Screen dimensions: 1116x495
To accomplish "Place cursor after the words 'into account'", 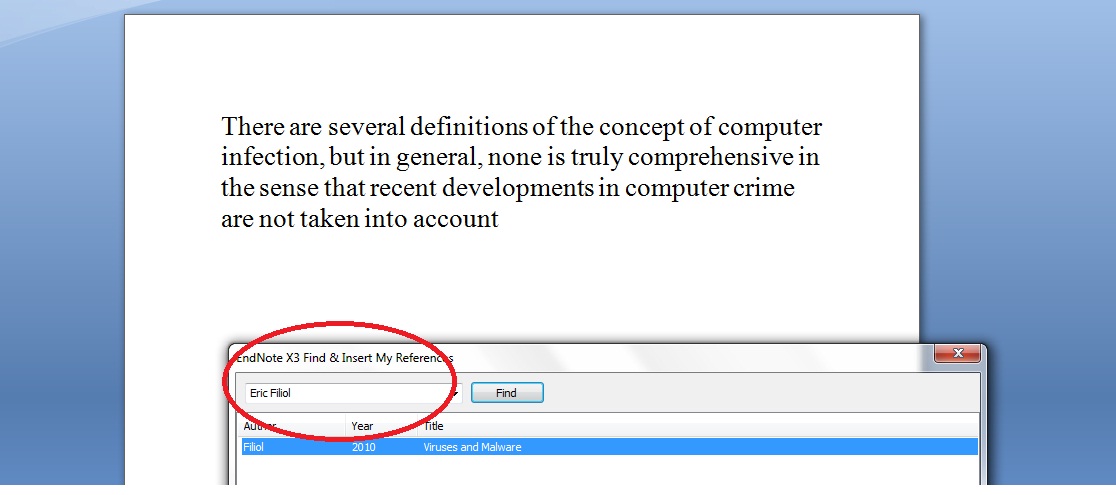I will pyautogui.click(x=500, y=219).
